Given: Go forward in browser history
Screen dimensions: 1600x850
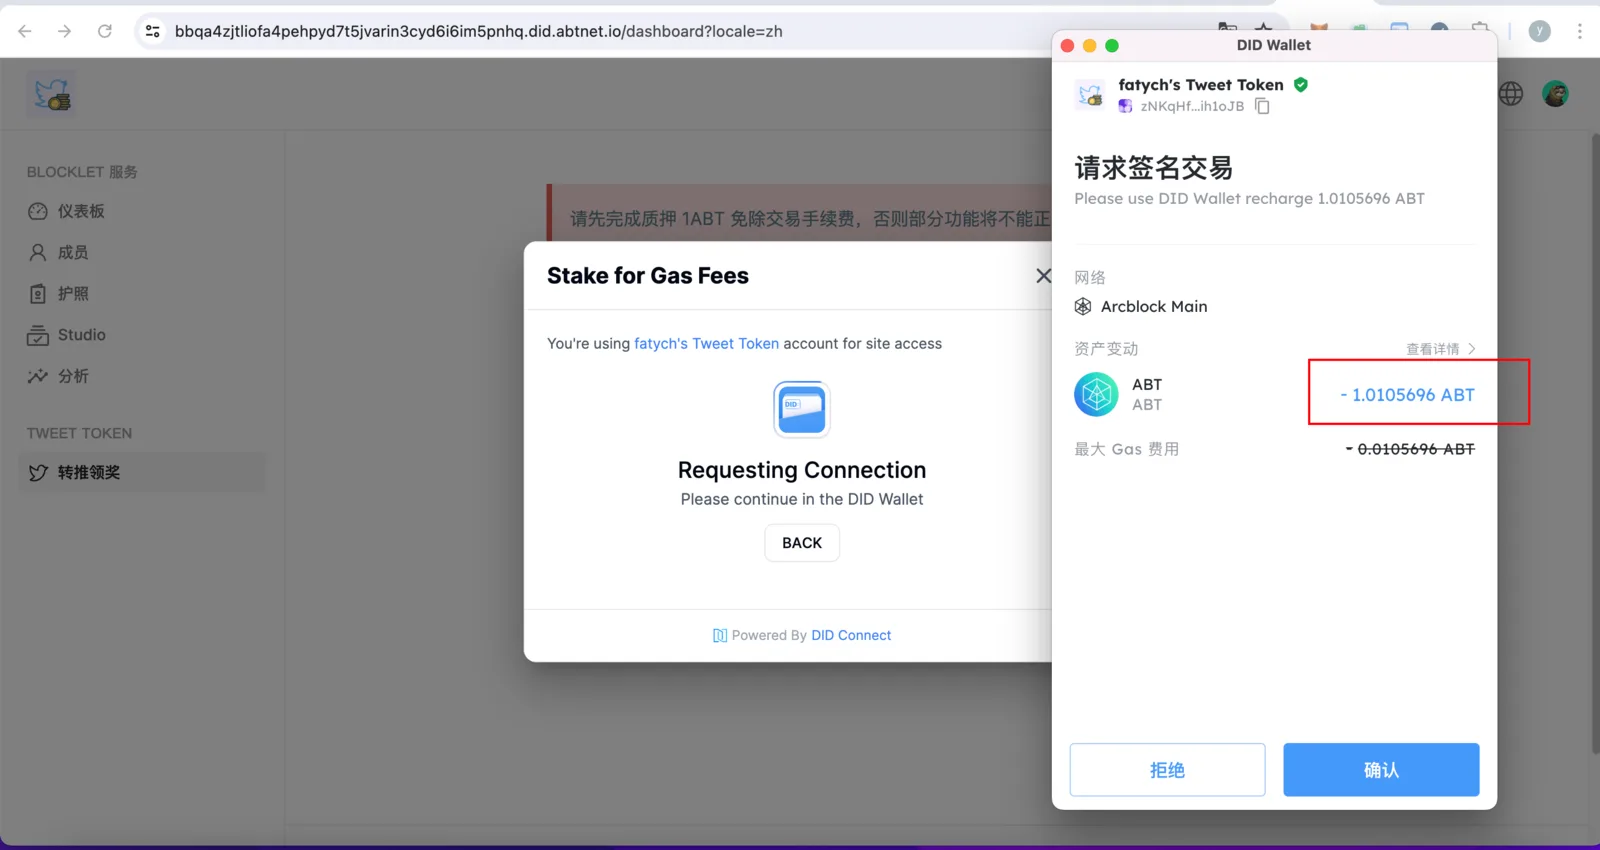Looking at the screenshot, I should [65, 31].
